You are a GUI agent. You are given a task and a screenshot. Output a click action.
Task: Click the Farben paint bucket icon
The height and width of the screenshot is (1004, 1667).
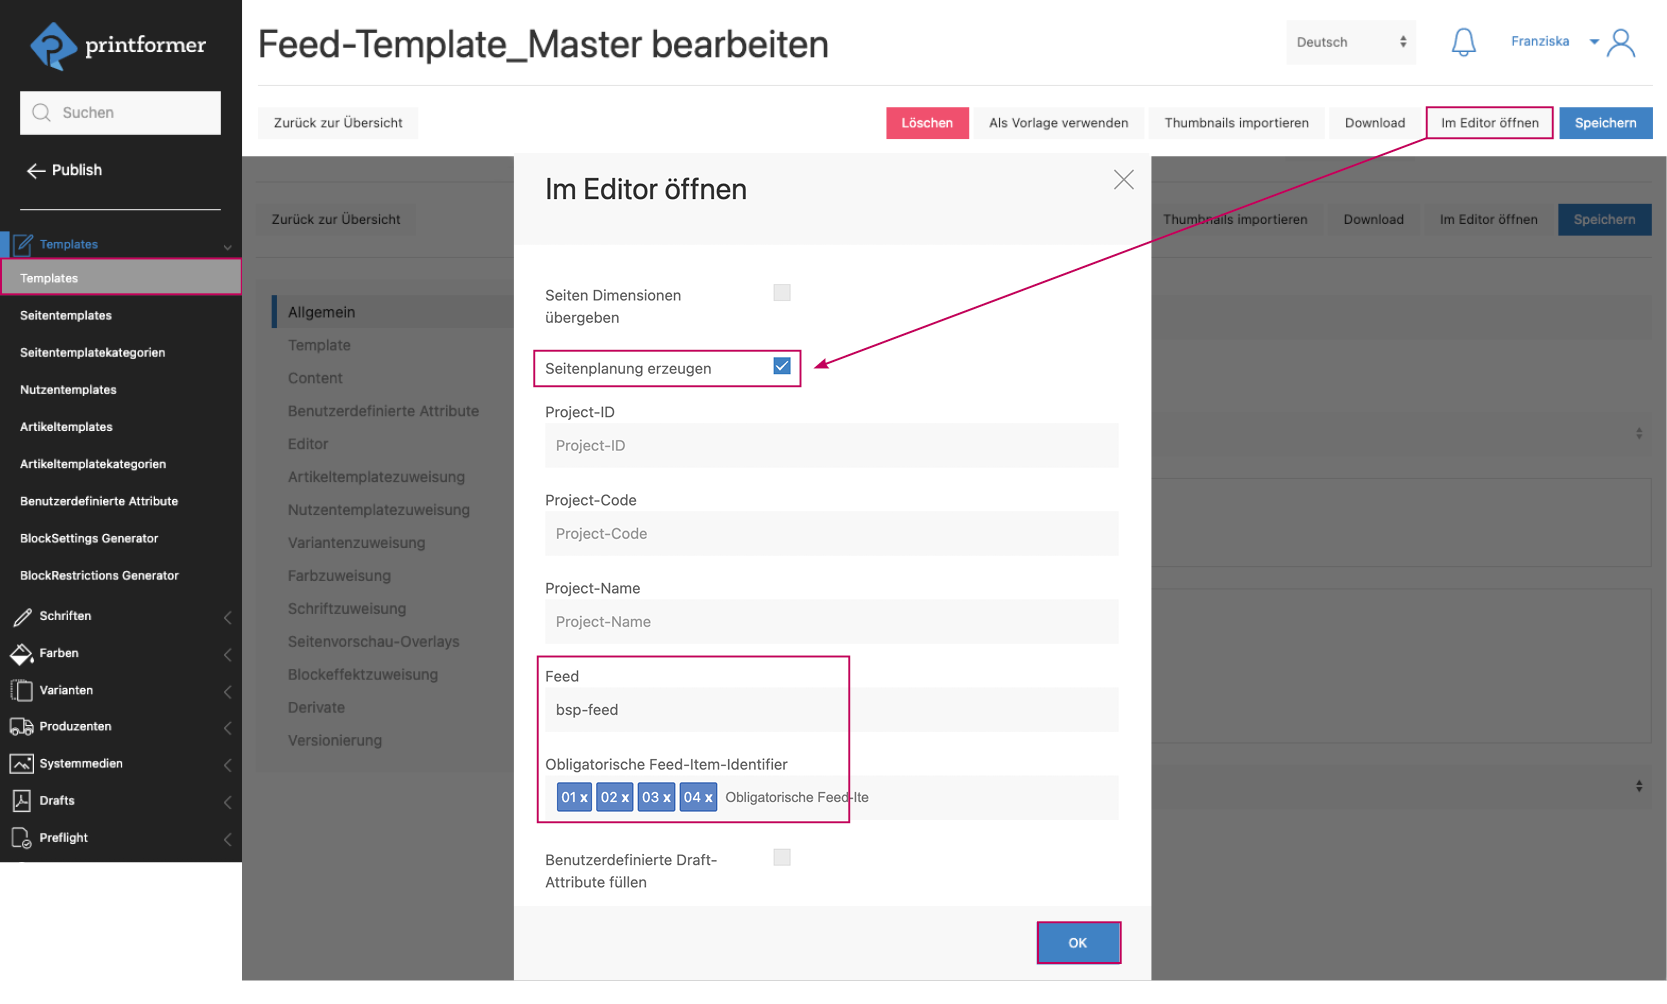tap(22, 654)
